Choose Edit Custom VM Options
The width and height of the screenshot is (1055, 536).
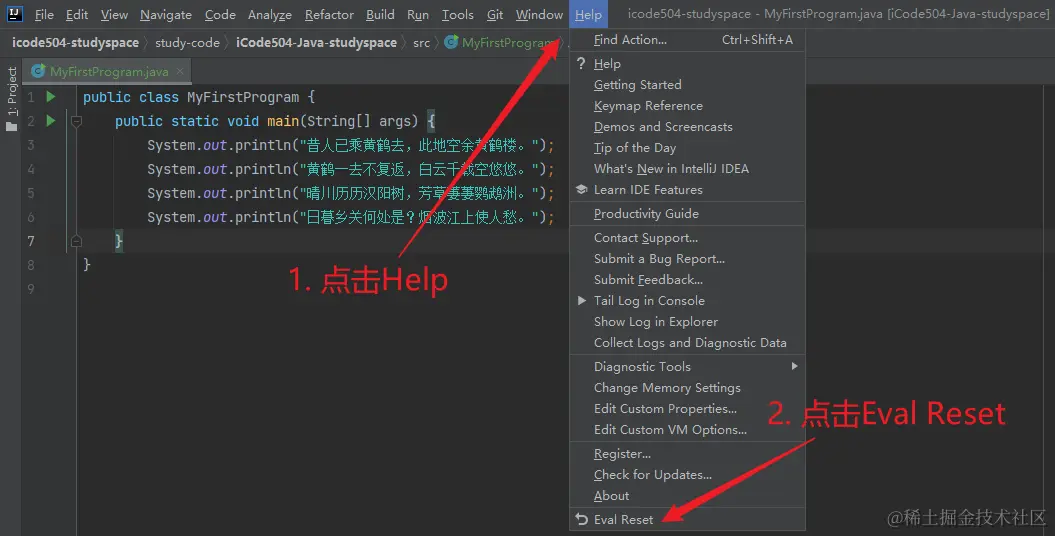tap(688, 430)
